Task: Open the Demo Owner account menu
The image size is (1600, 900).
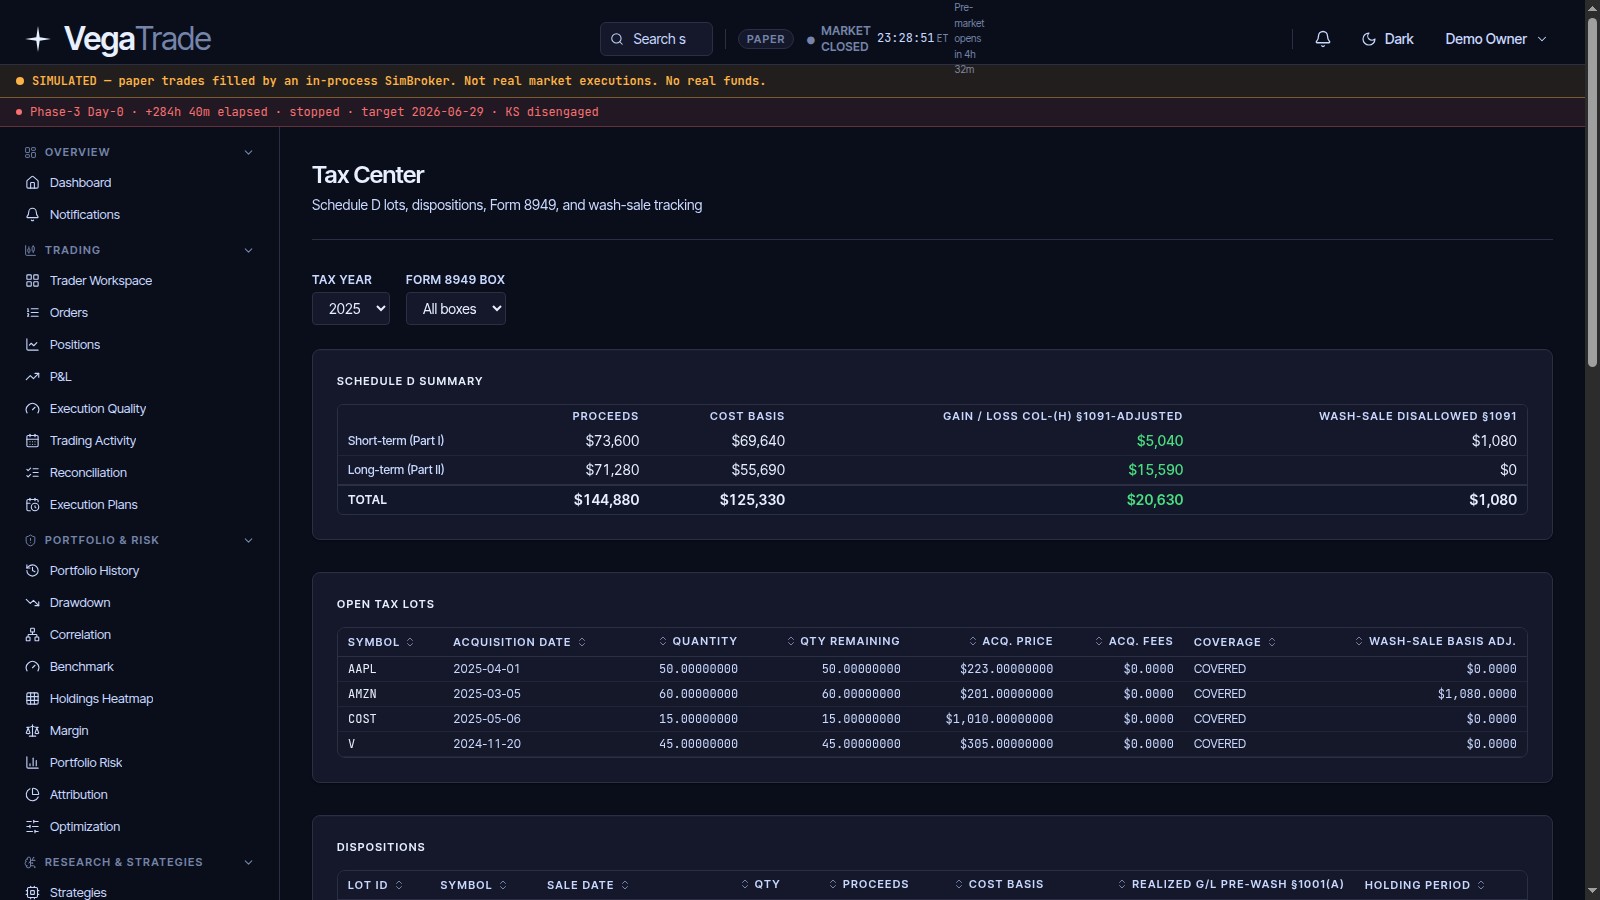Action: 1496,39
